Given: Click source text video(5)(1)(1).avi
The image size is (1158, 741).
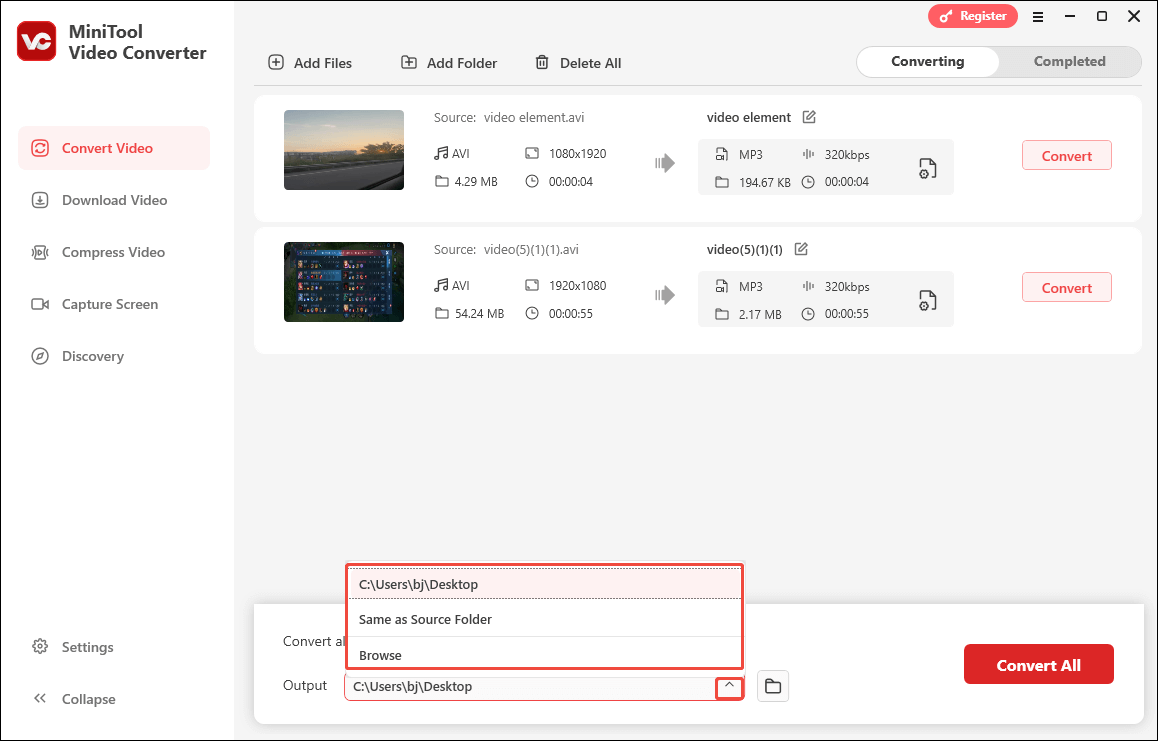Looking at the screenshot, I should click(531, 249).
